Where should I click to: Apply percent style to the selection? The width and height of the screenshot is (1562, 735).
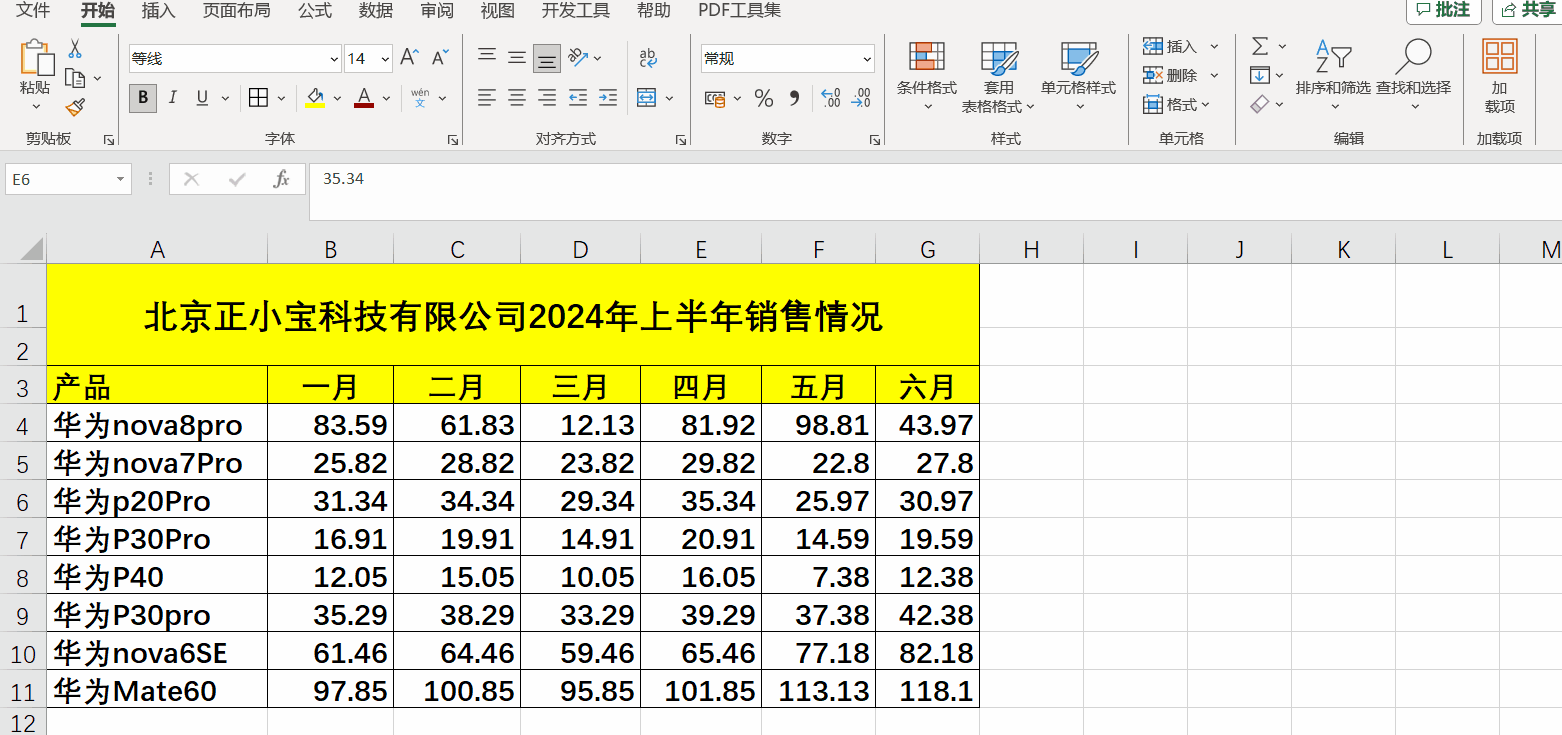tap(763, 99)
